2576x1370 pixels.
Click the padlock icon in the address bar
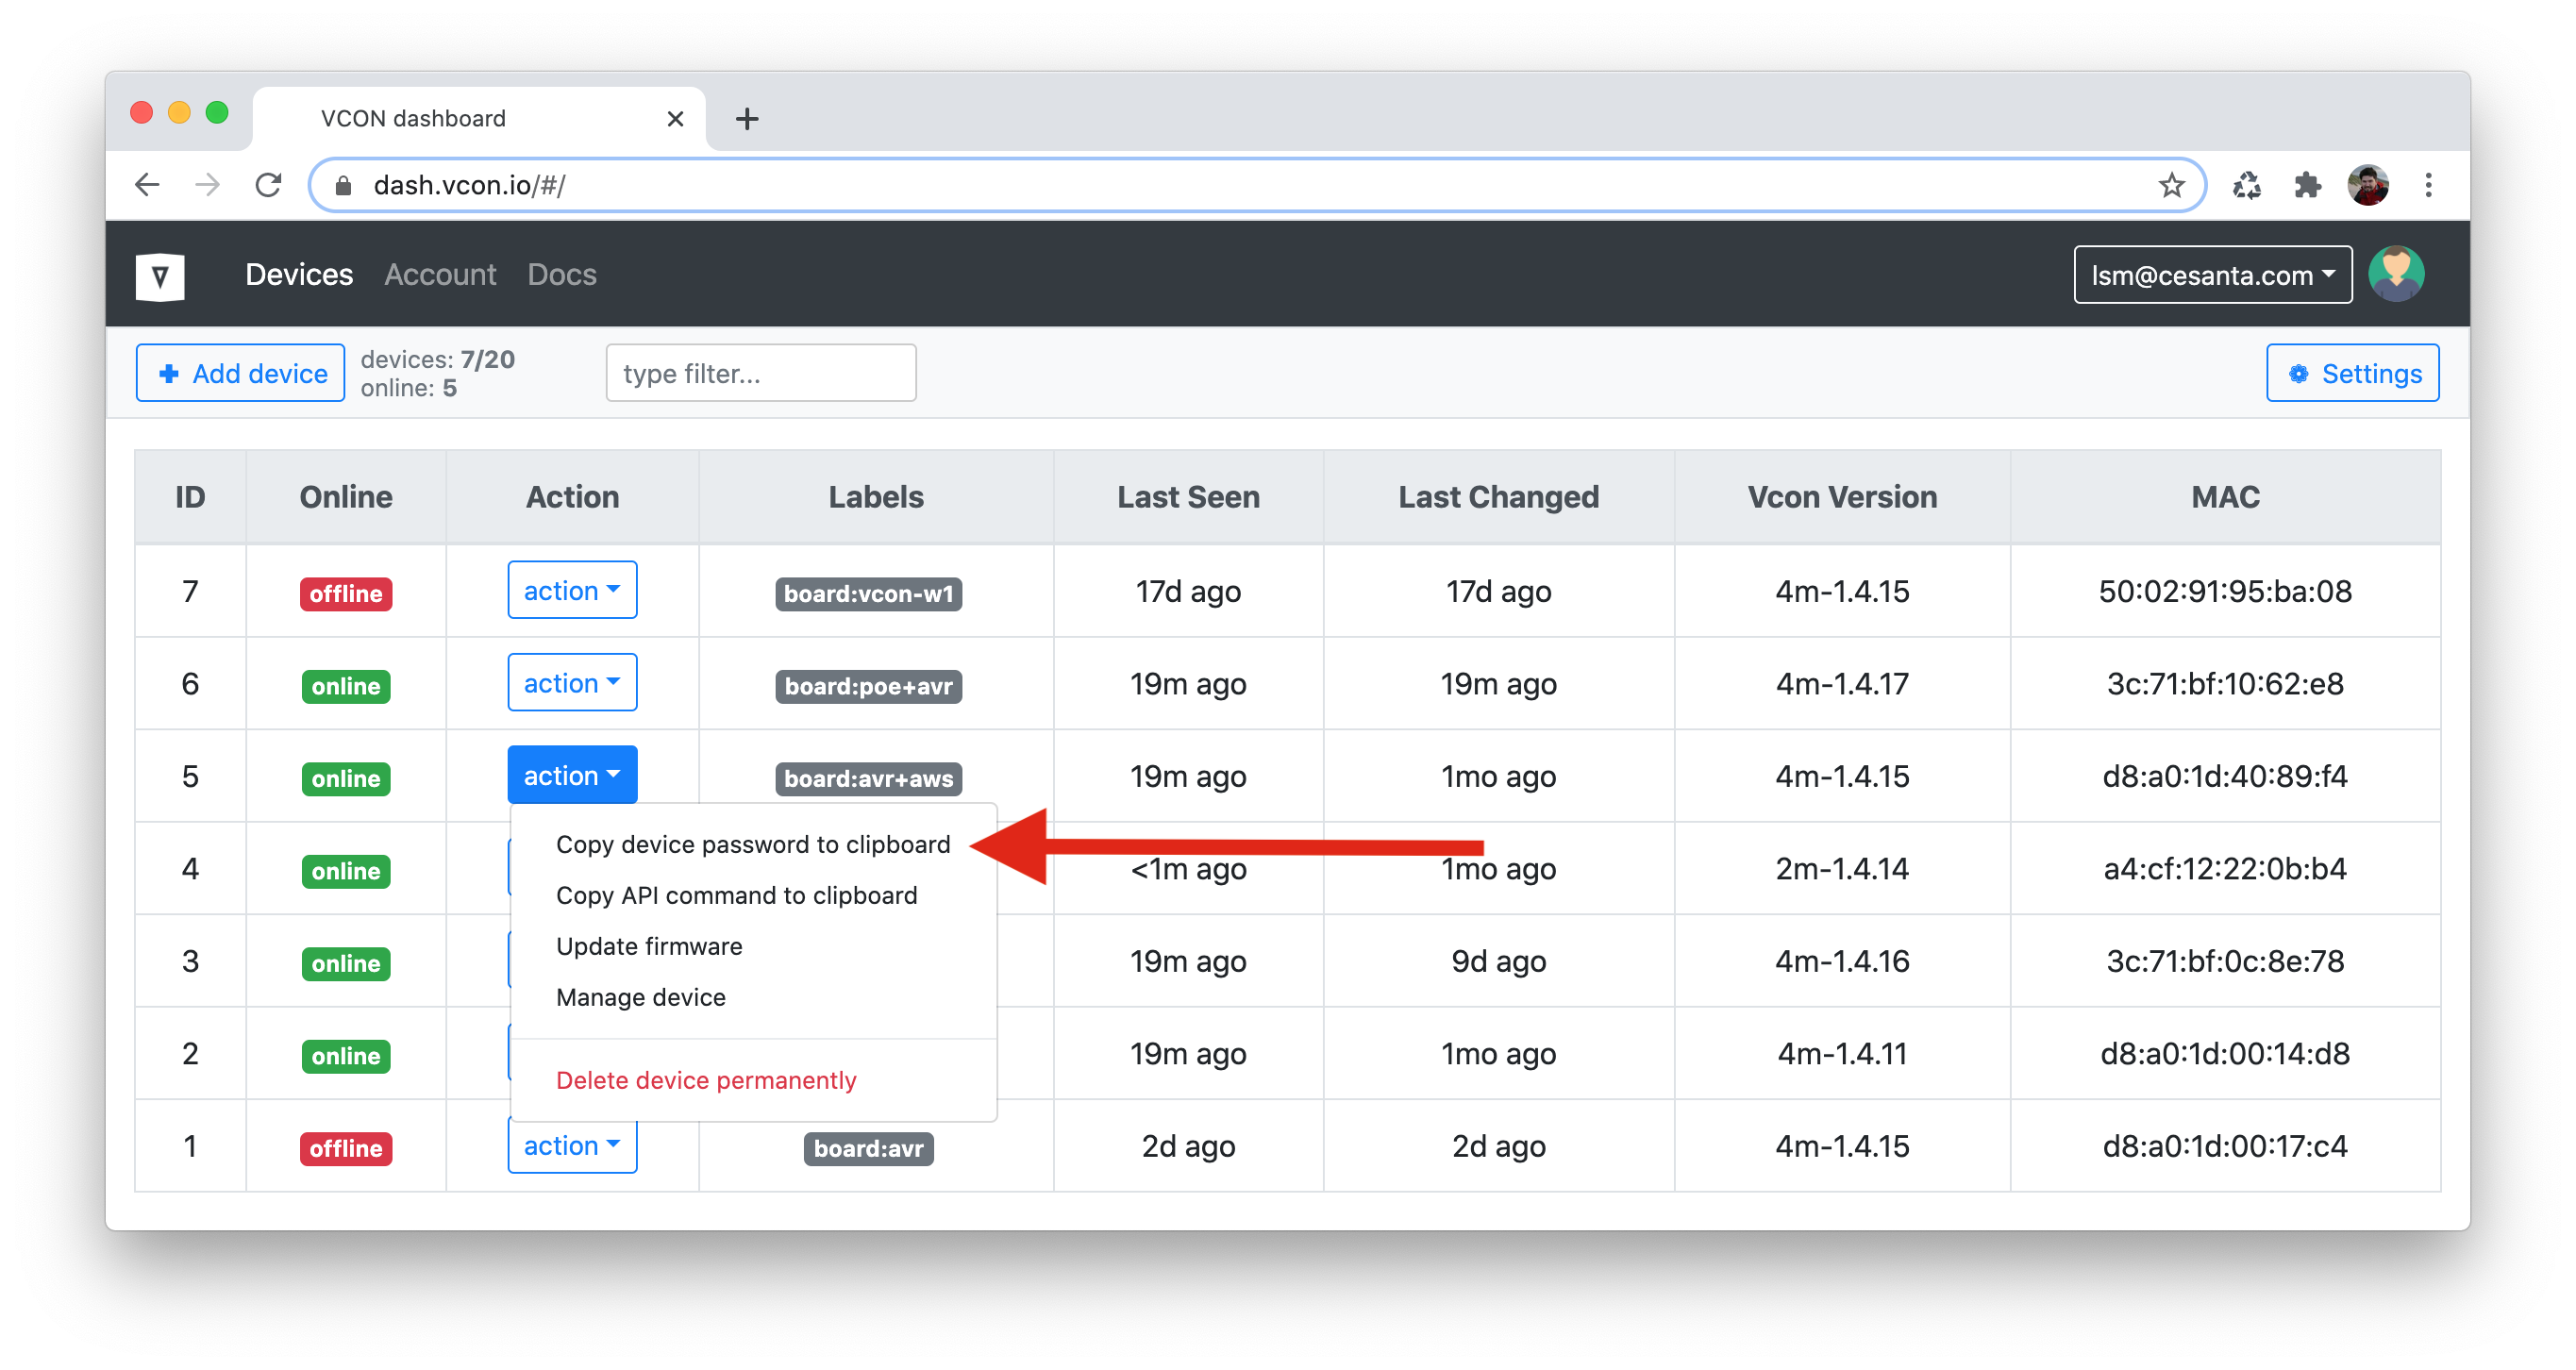click(x=342, y=184)
